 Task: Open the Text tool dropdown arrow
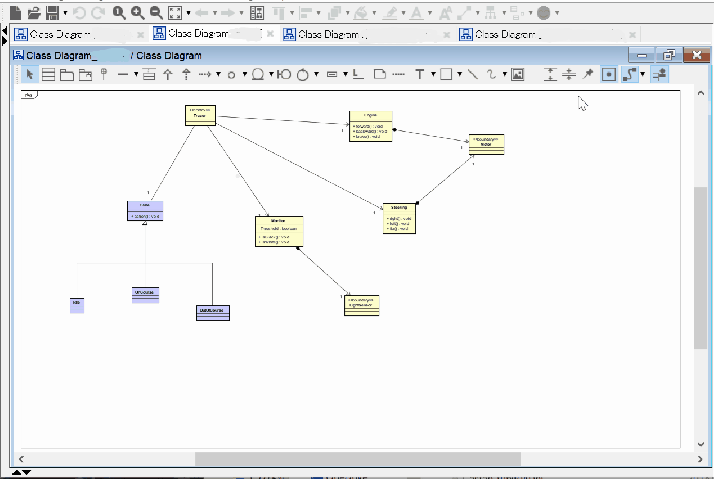click(x=432, y=74)
